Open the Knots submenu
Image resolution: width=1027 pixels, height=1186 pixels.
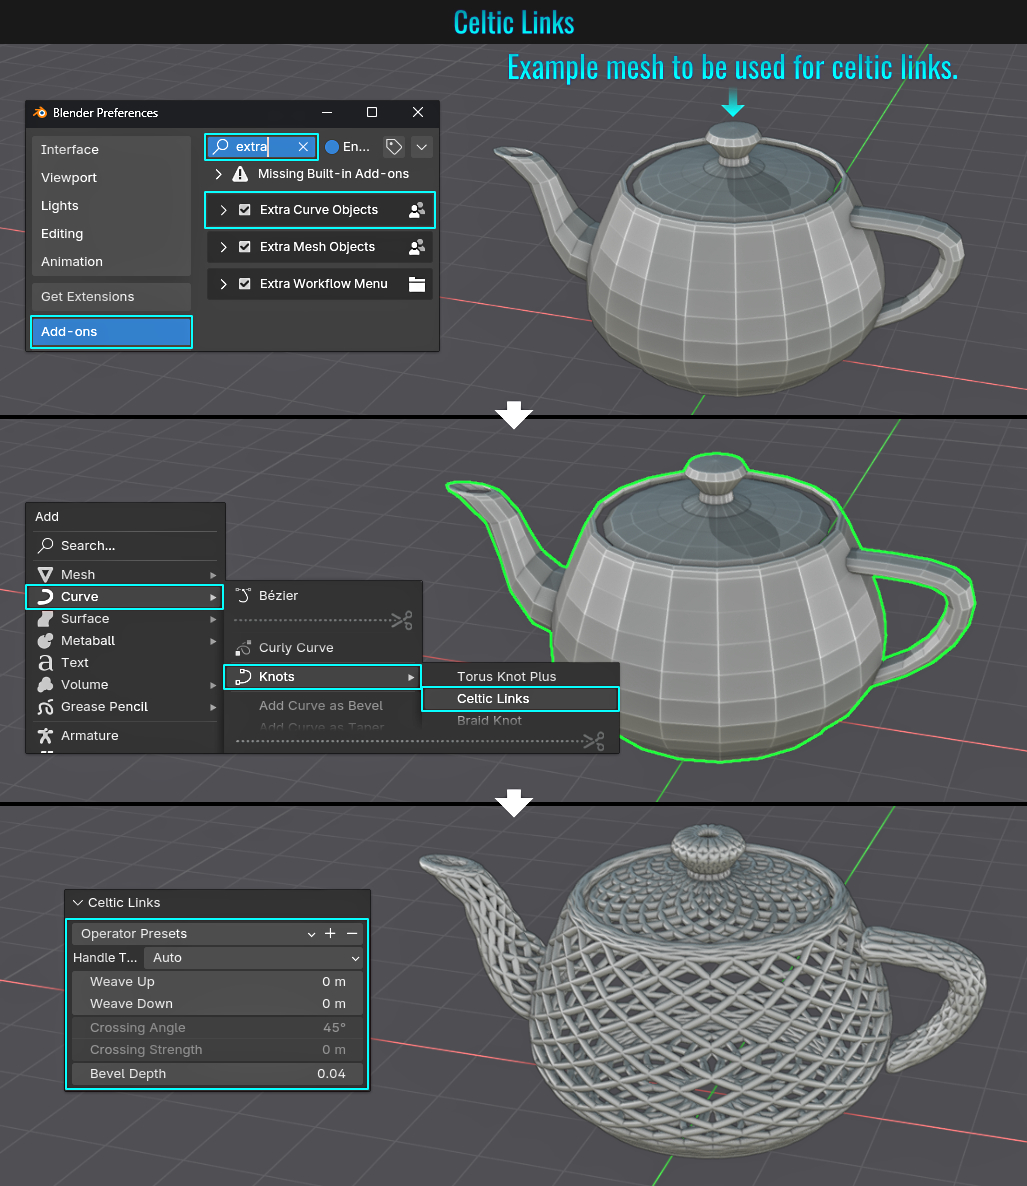pos(322,677)
